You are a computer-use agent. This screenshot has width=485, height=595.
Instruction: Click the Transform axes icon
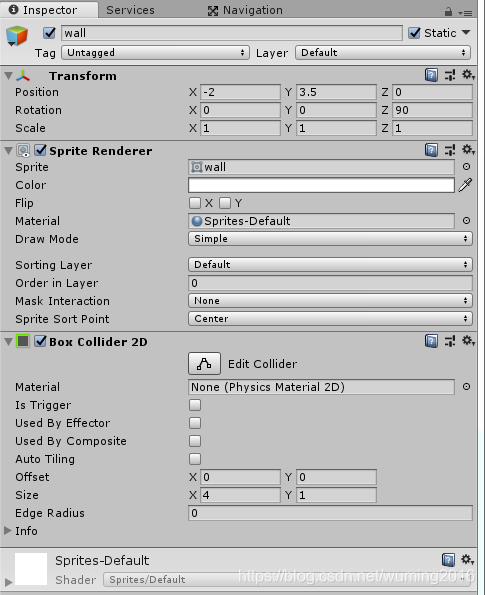pos(23,76)
